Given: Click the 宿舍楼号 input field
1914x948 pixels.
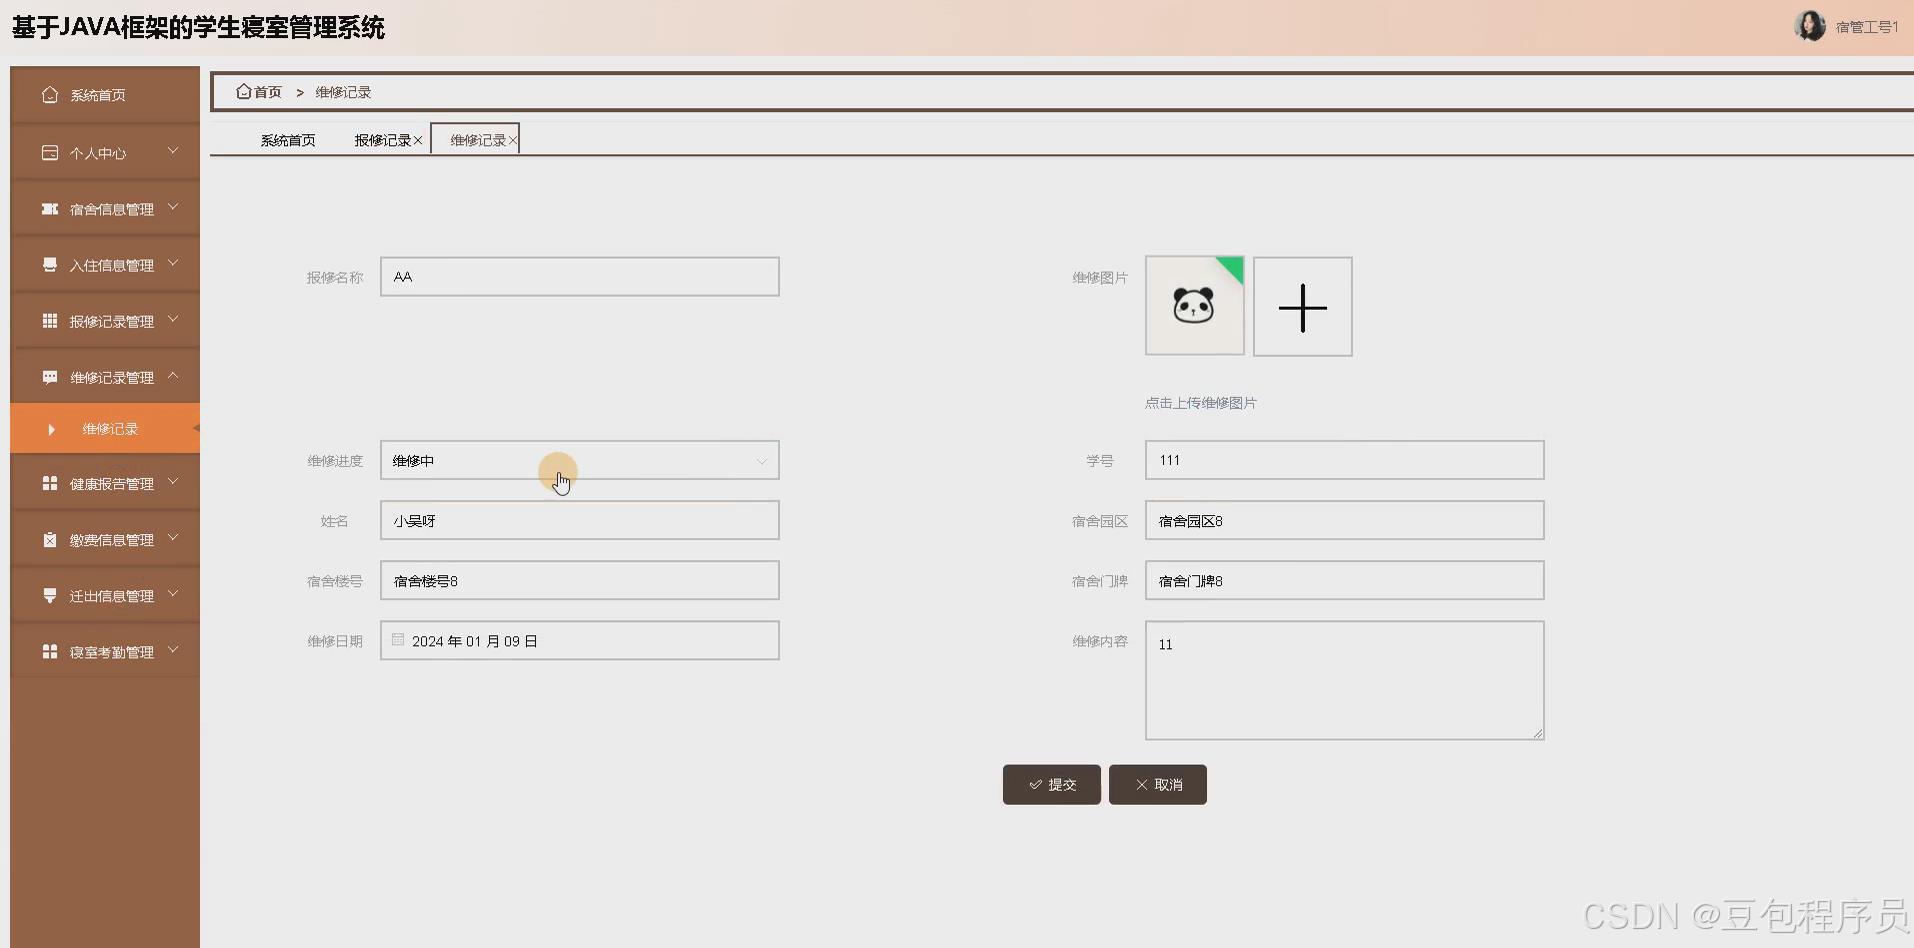Looking at the screenshot, I should 580,580.
